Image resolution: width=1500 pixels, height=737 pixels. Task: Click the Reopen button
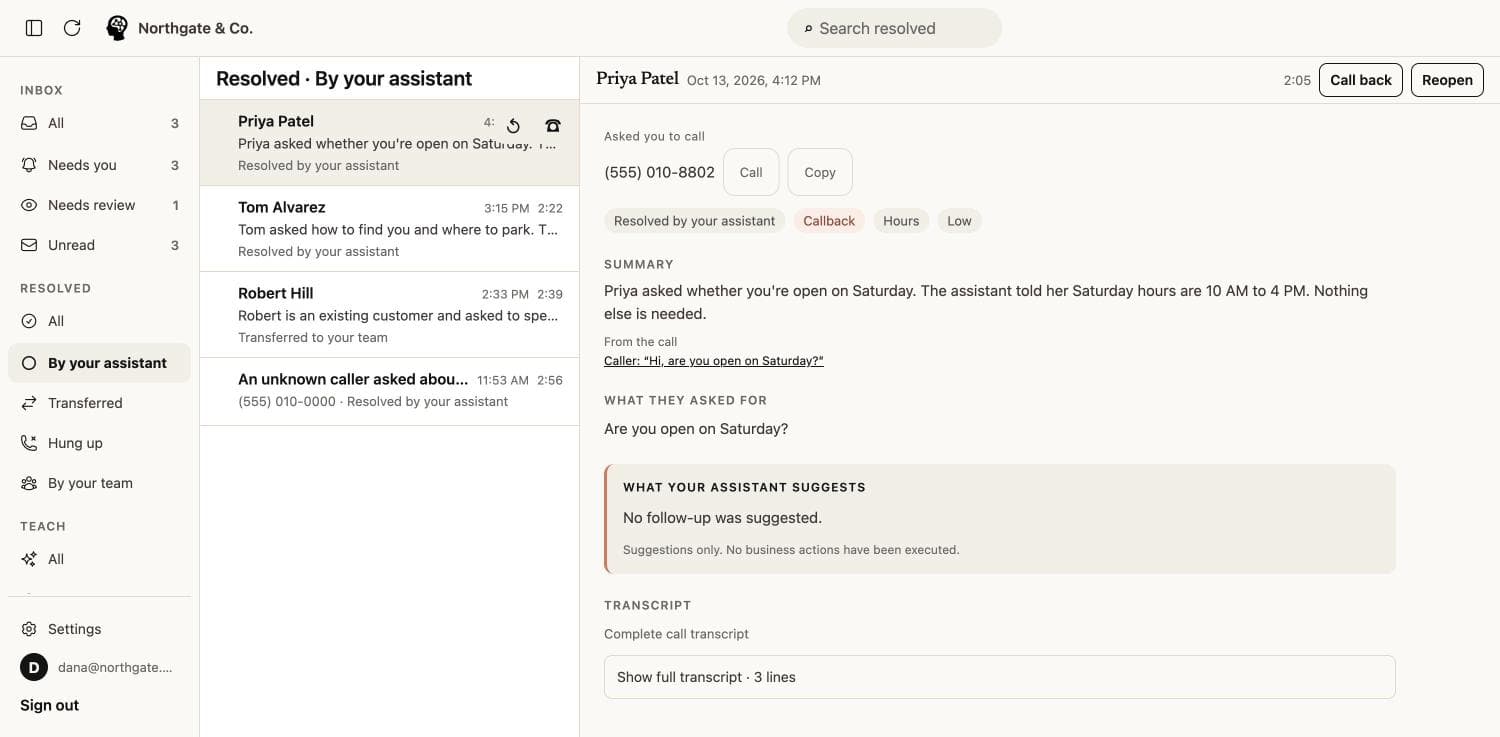coord(1447,80)
